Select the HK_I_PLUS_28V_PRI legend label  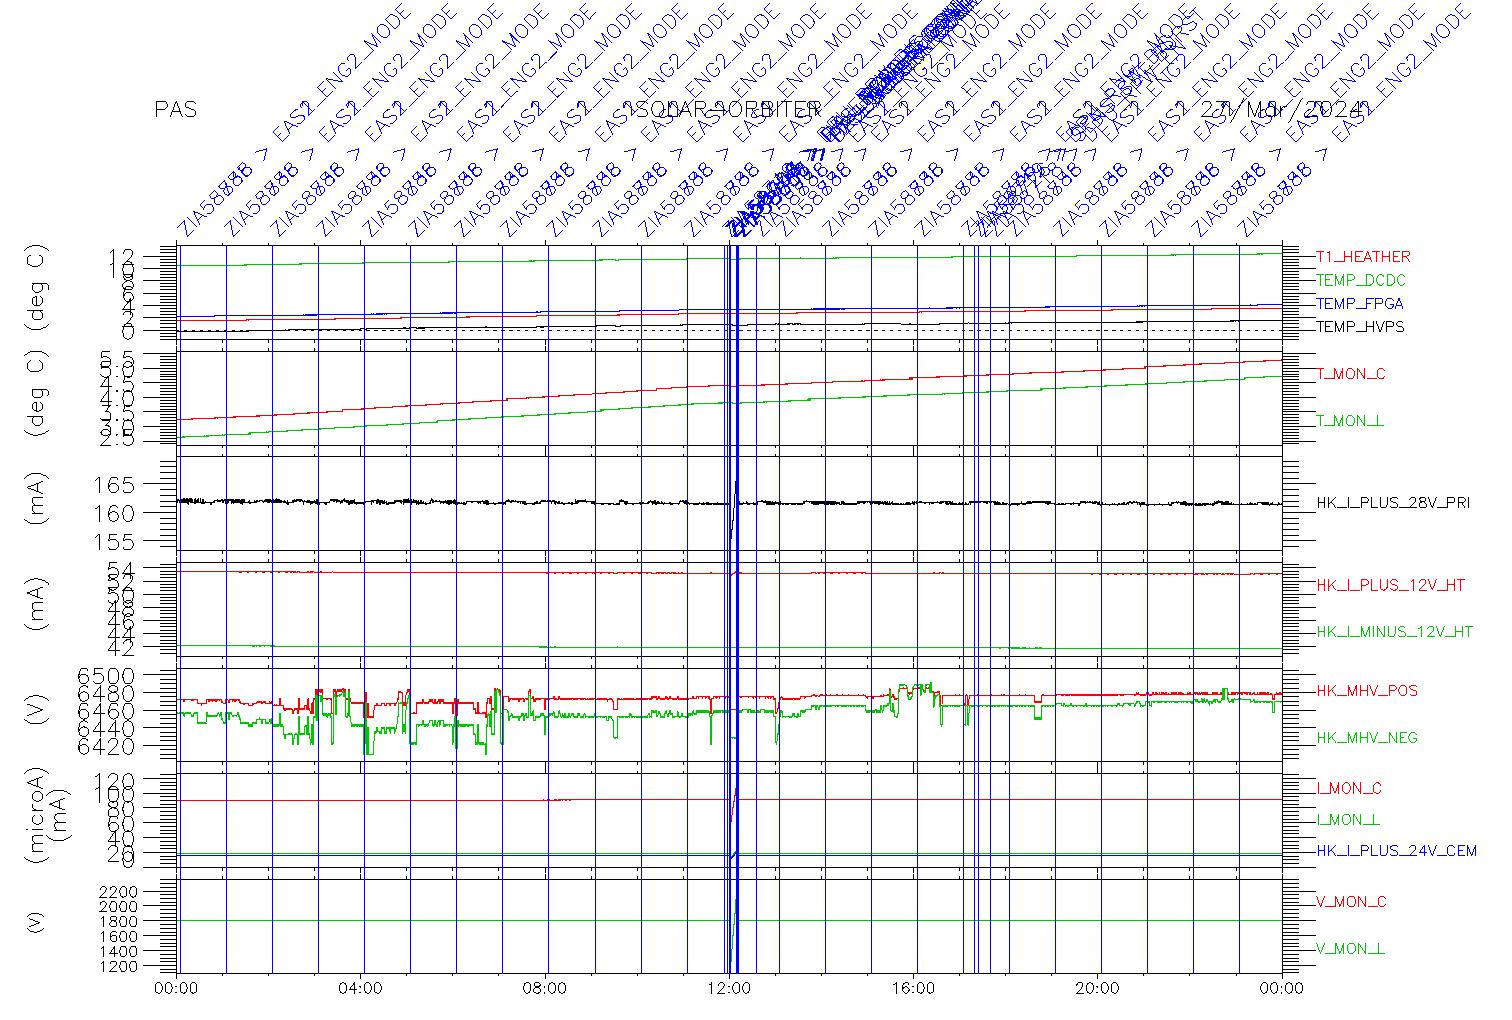click(1393, 503)
